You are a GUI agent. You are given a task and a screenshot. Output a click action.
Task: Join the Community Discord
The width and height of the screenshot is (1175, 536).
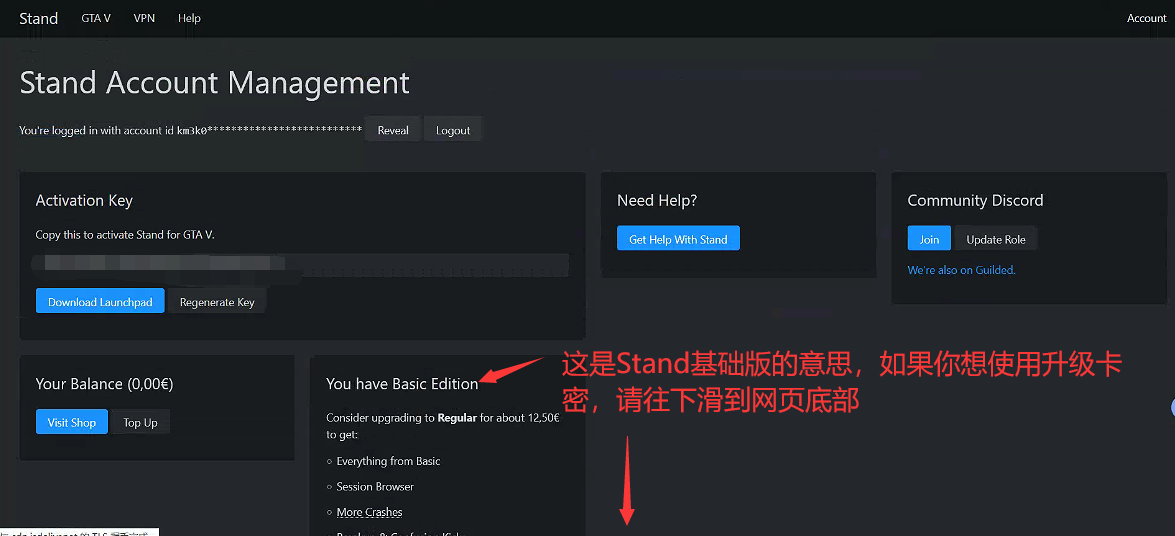[929, 239]
